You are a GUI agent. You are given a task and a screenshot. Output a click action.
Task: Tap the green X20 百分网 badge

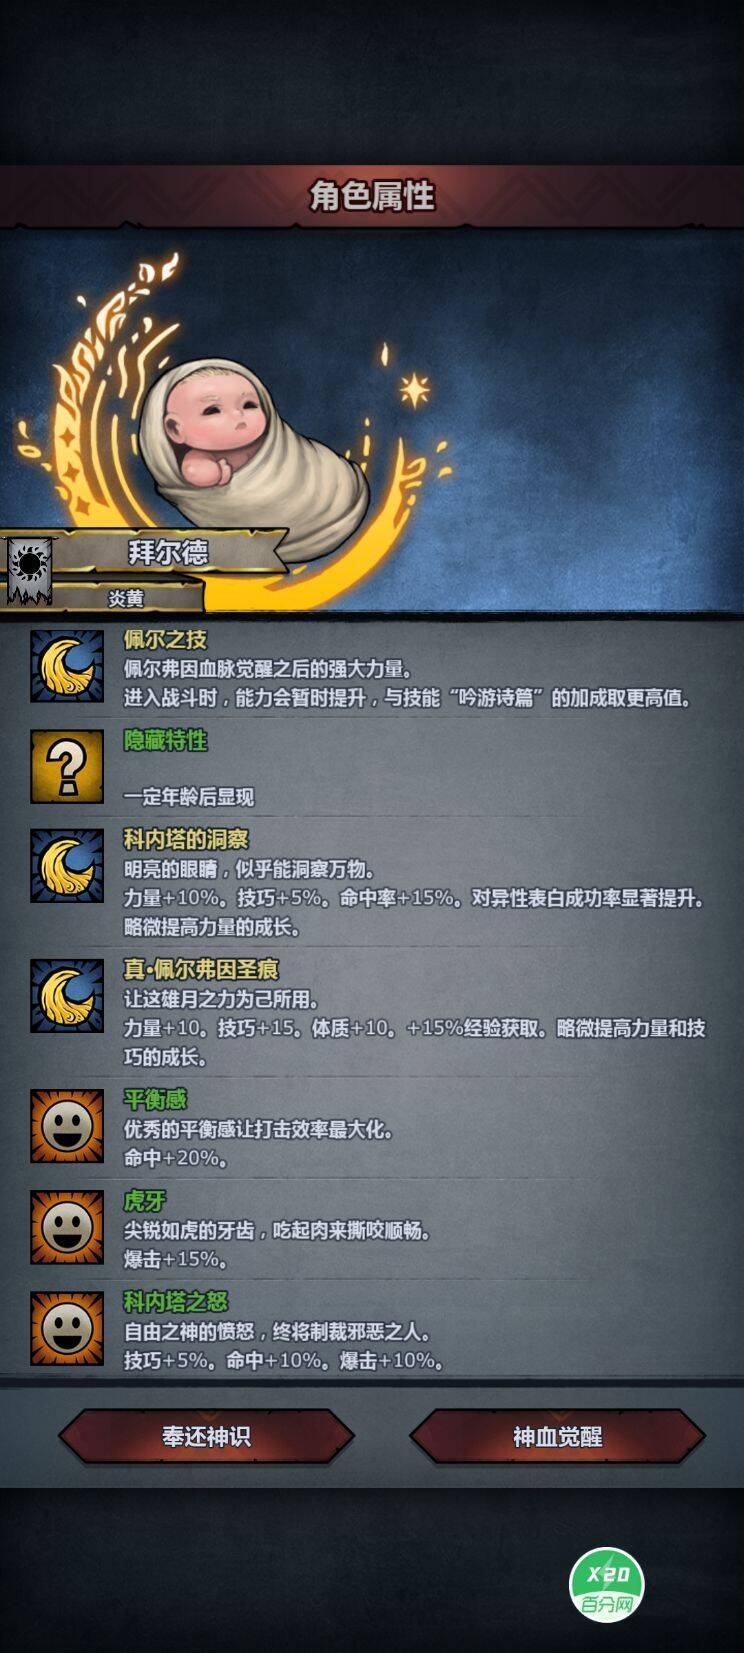(607, 1587)
